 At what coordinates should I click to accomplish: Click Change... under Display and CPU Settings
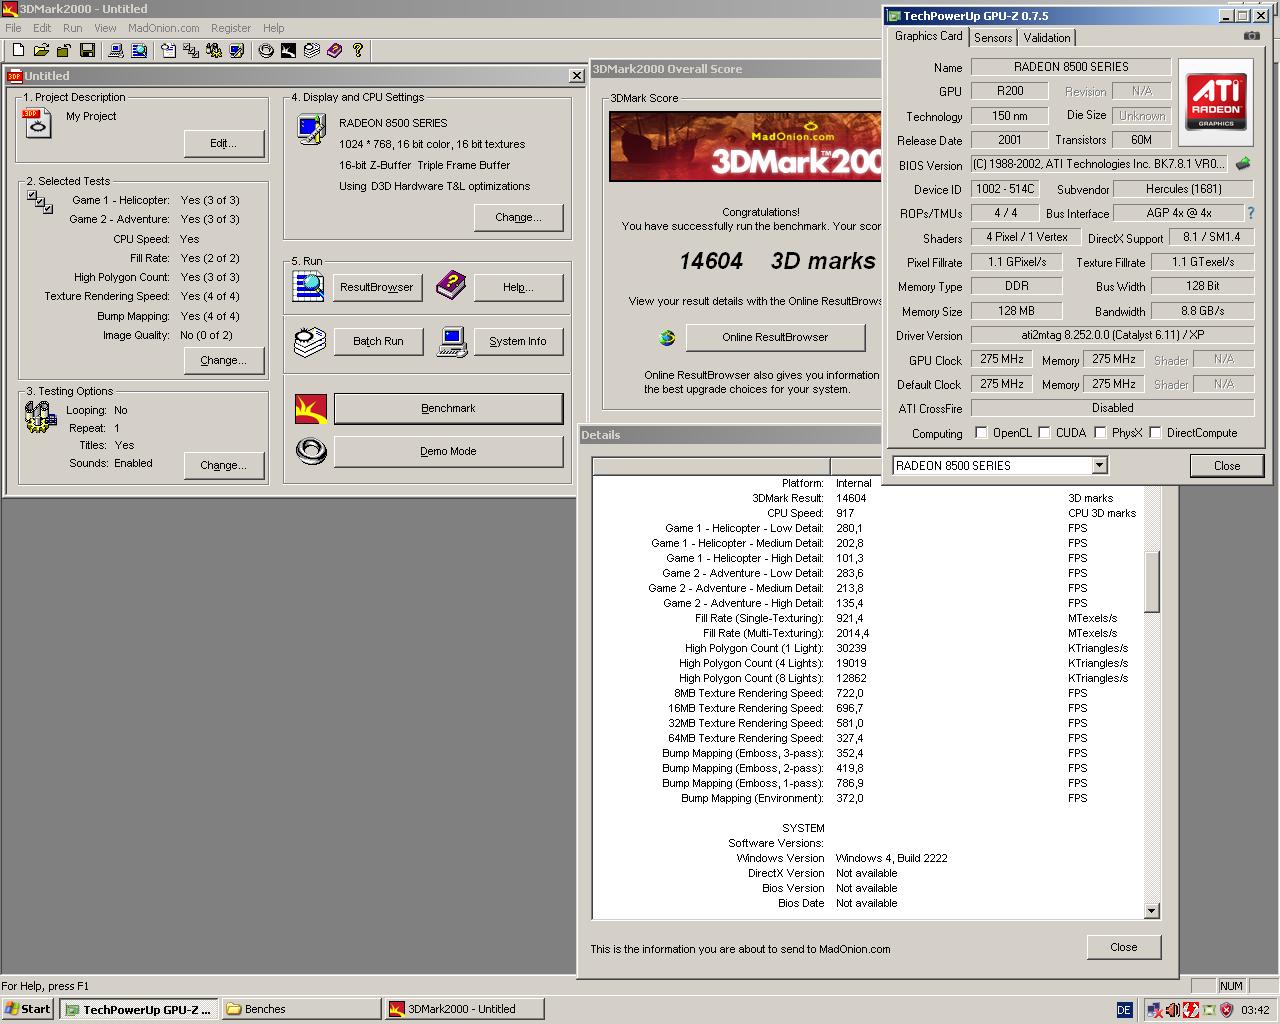[x=518, y=217]
